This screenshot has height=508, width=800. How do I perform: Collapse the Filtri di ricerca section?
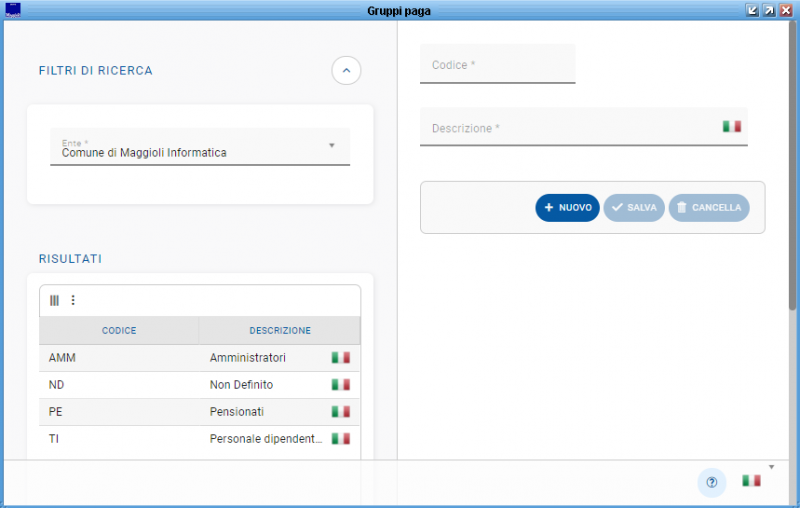[x=346, y=70]
